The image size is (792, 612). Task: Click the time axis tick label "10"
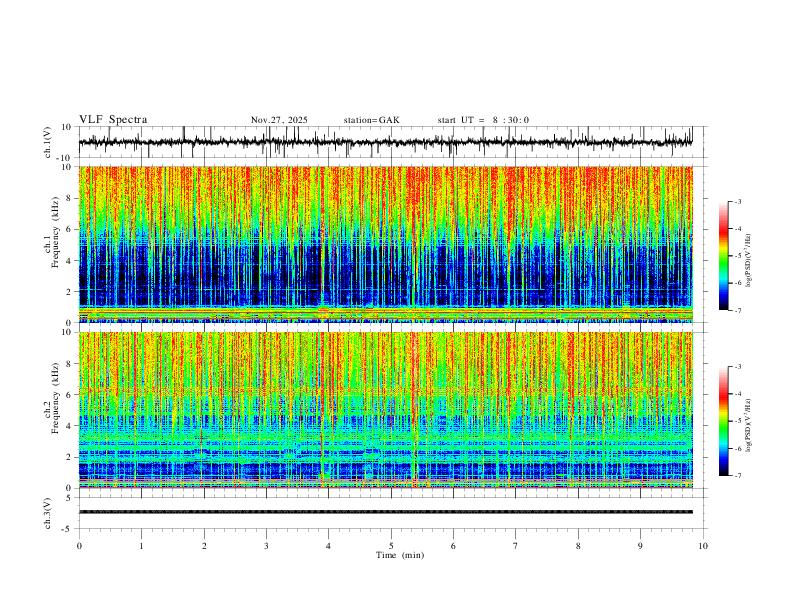[x=703, y=546]
